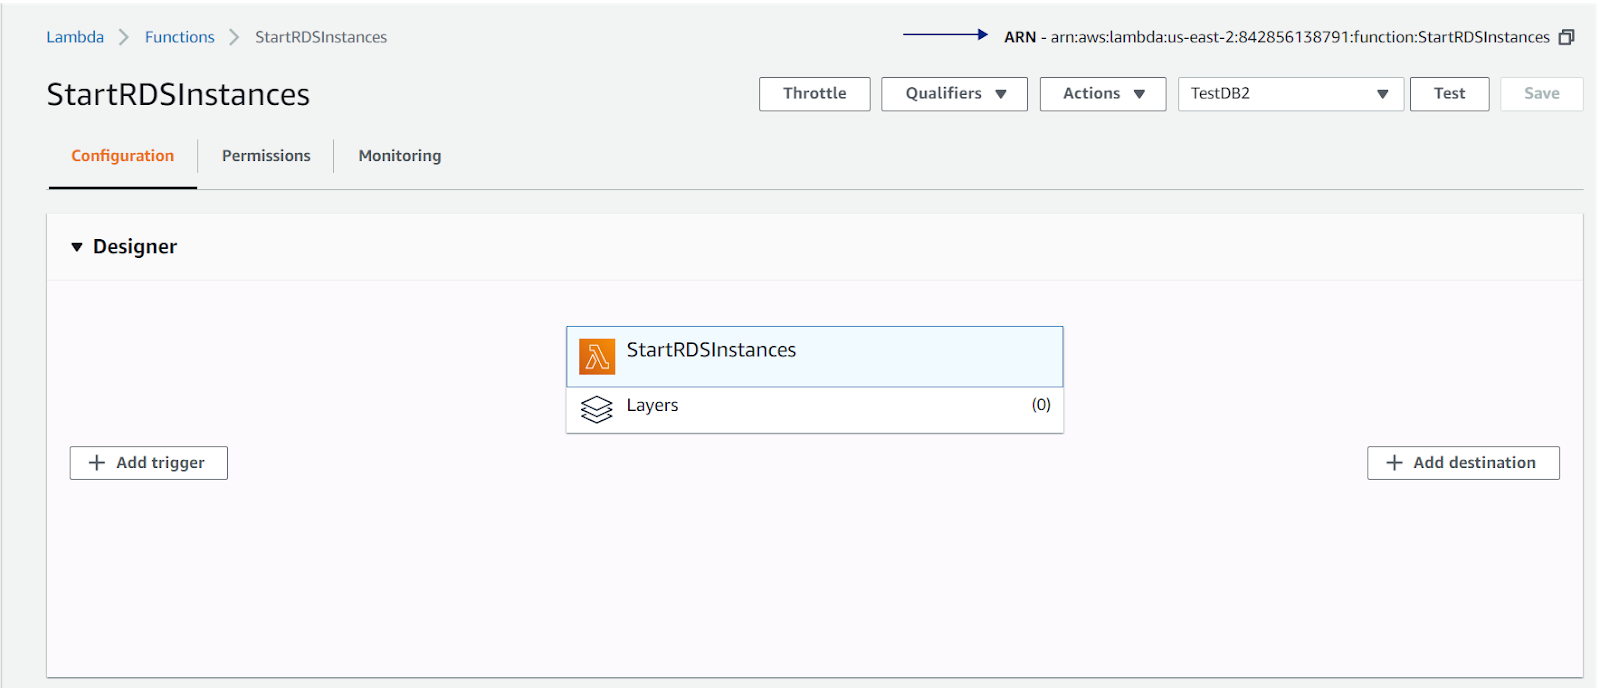Click the Layers stack icon
1600x688 pixels.
pyautogui.click(x=597, y=409)
